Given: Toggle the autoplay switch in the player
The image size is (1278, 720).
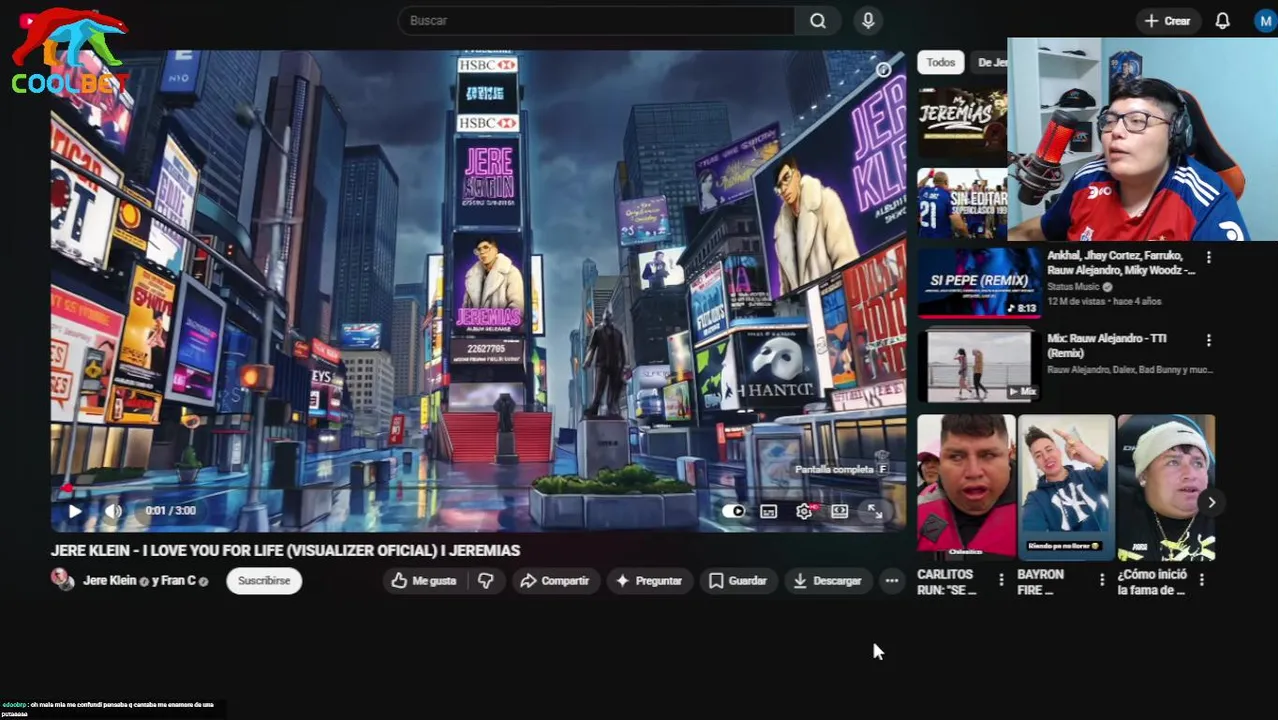Looking at the screenshot, I should [733, 511].
